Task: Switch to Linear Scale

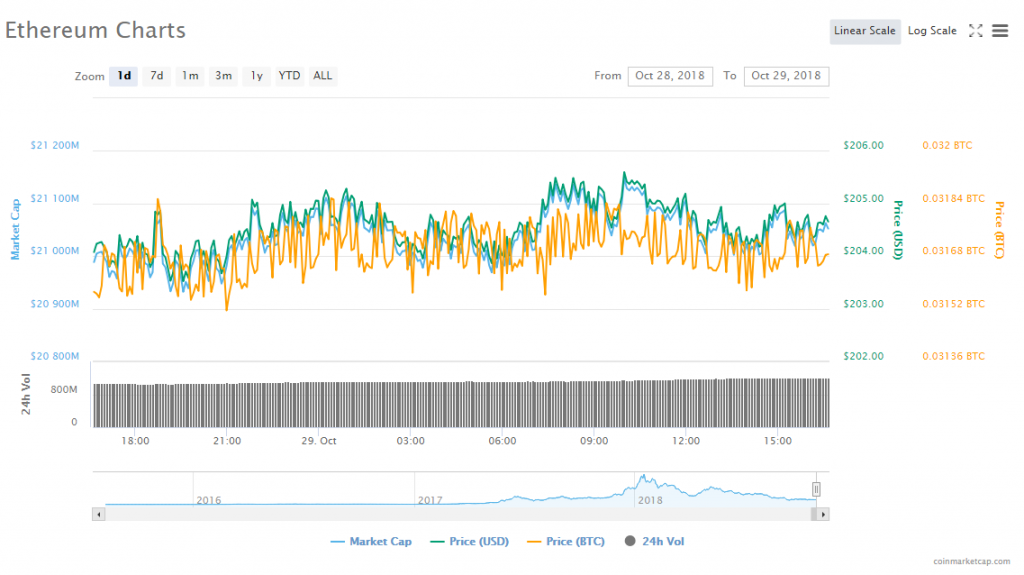Action: (865, 31)
